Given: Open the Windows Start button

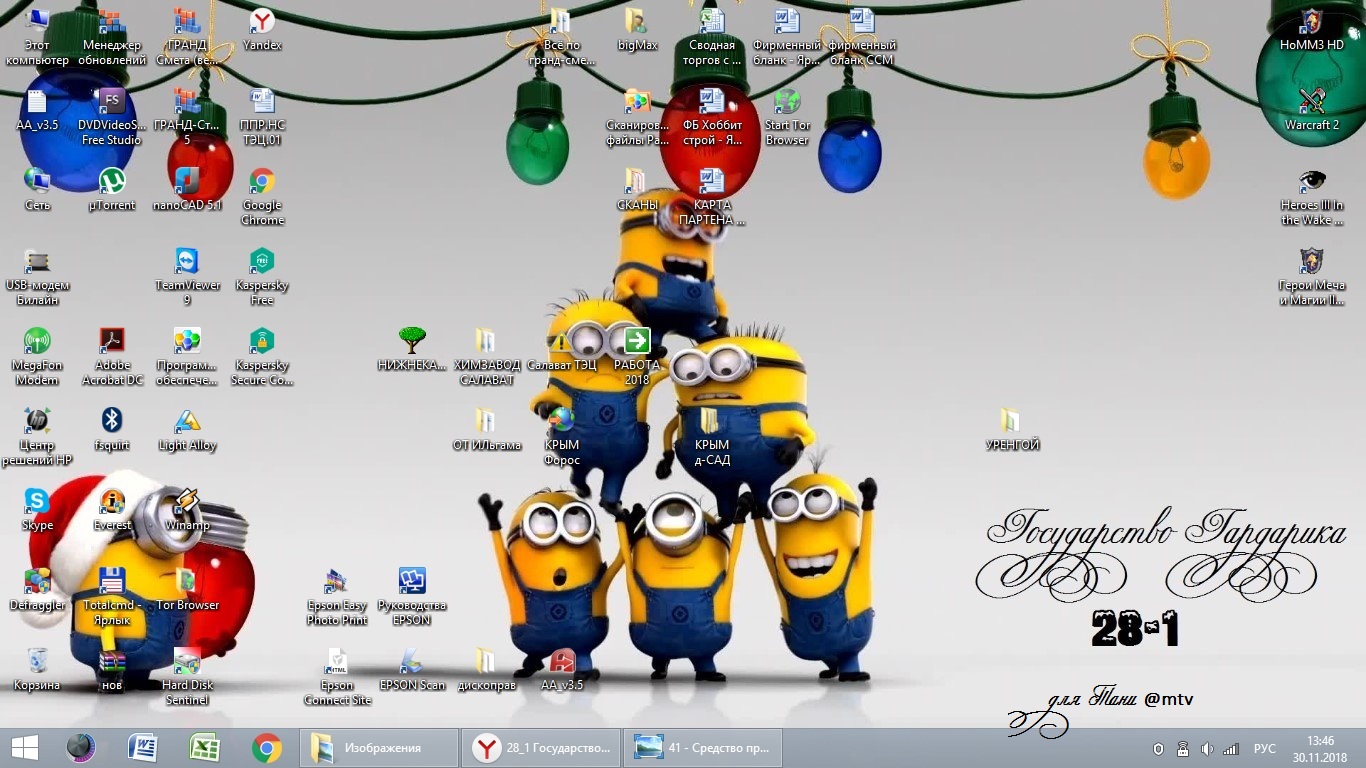Looking at the screenshot, I should coord(24,748).
